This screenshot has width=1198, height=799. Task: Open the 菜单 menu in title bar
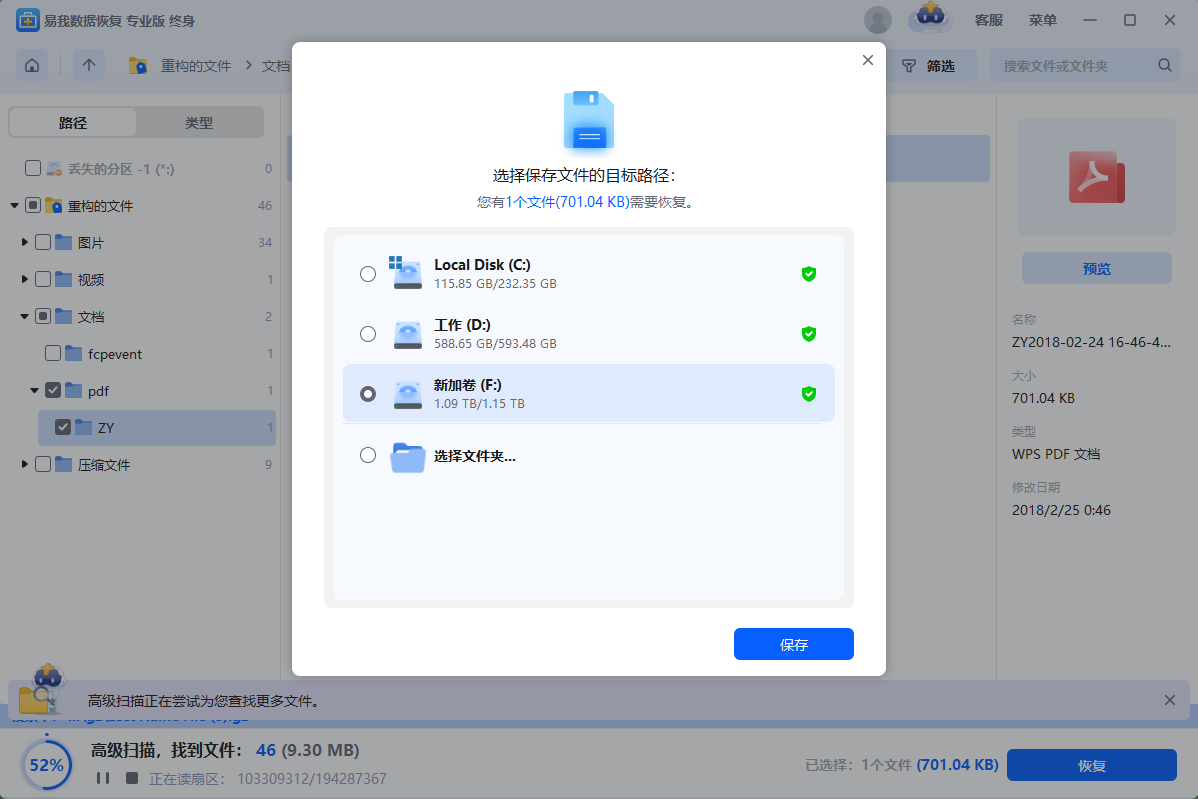(x=1043, y=20)
